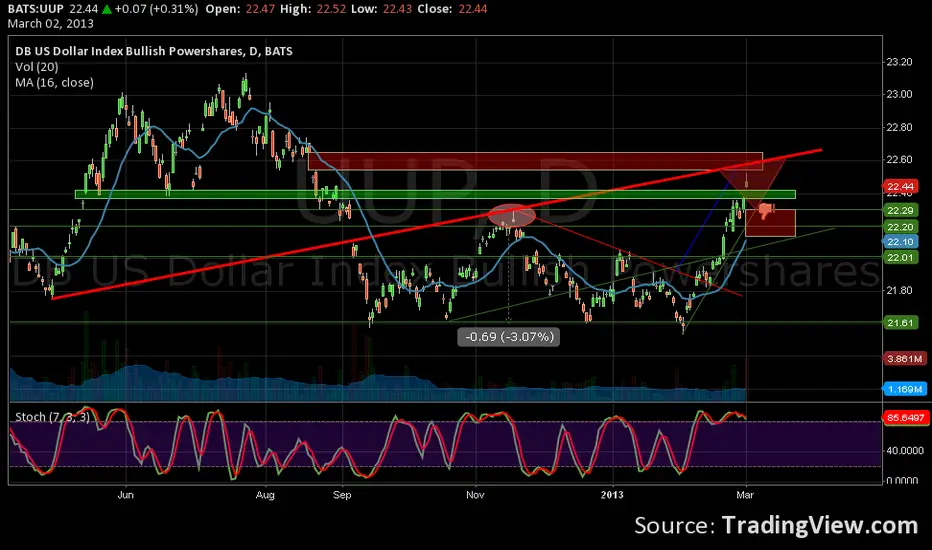Click the blue 22.10 moving average tag
The height and width of the screenshot is (550, 932).
(x=900, y=241)
